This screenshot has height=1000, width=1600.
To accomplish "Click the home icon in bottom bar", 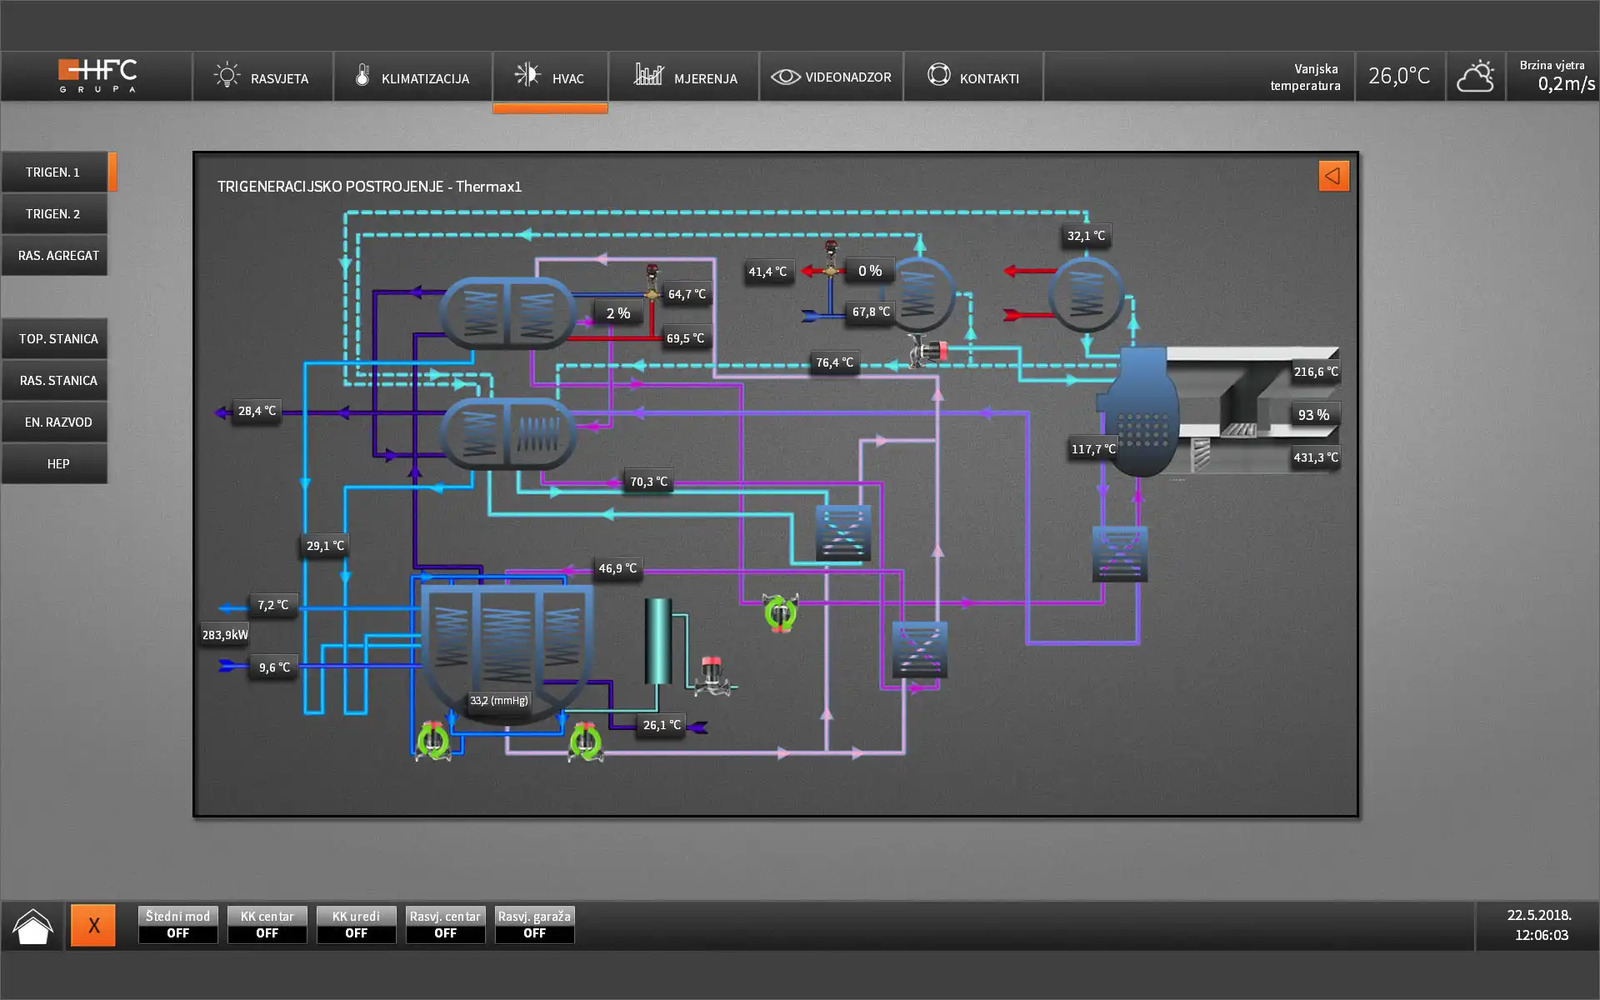I will 32,926.
